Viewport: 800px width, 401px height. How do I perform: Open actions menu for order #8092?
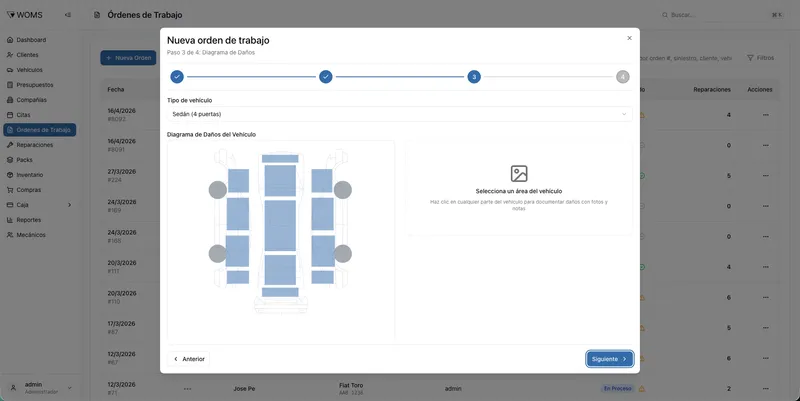pyautogui.click(x=765, y=115)
